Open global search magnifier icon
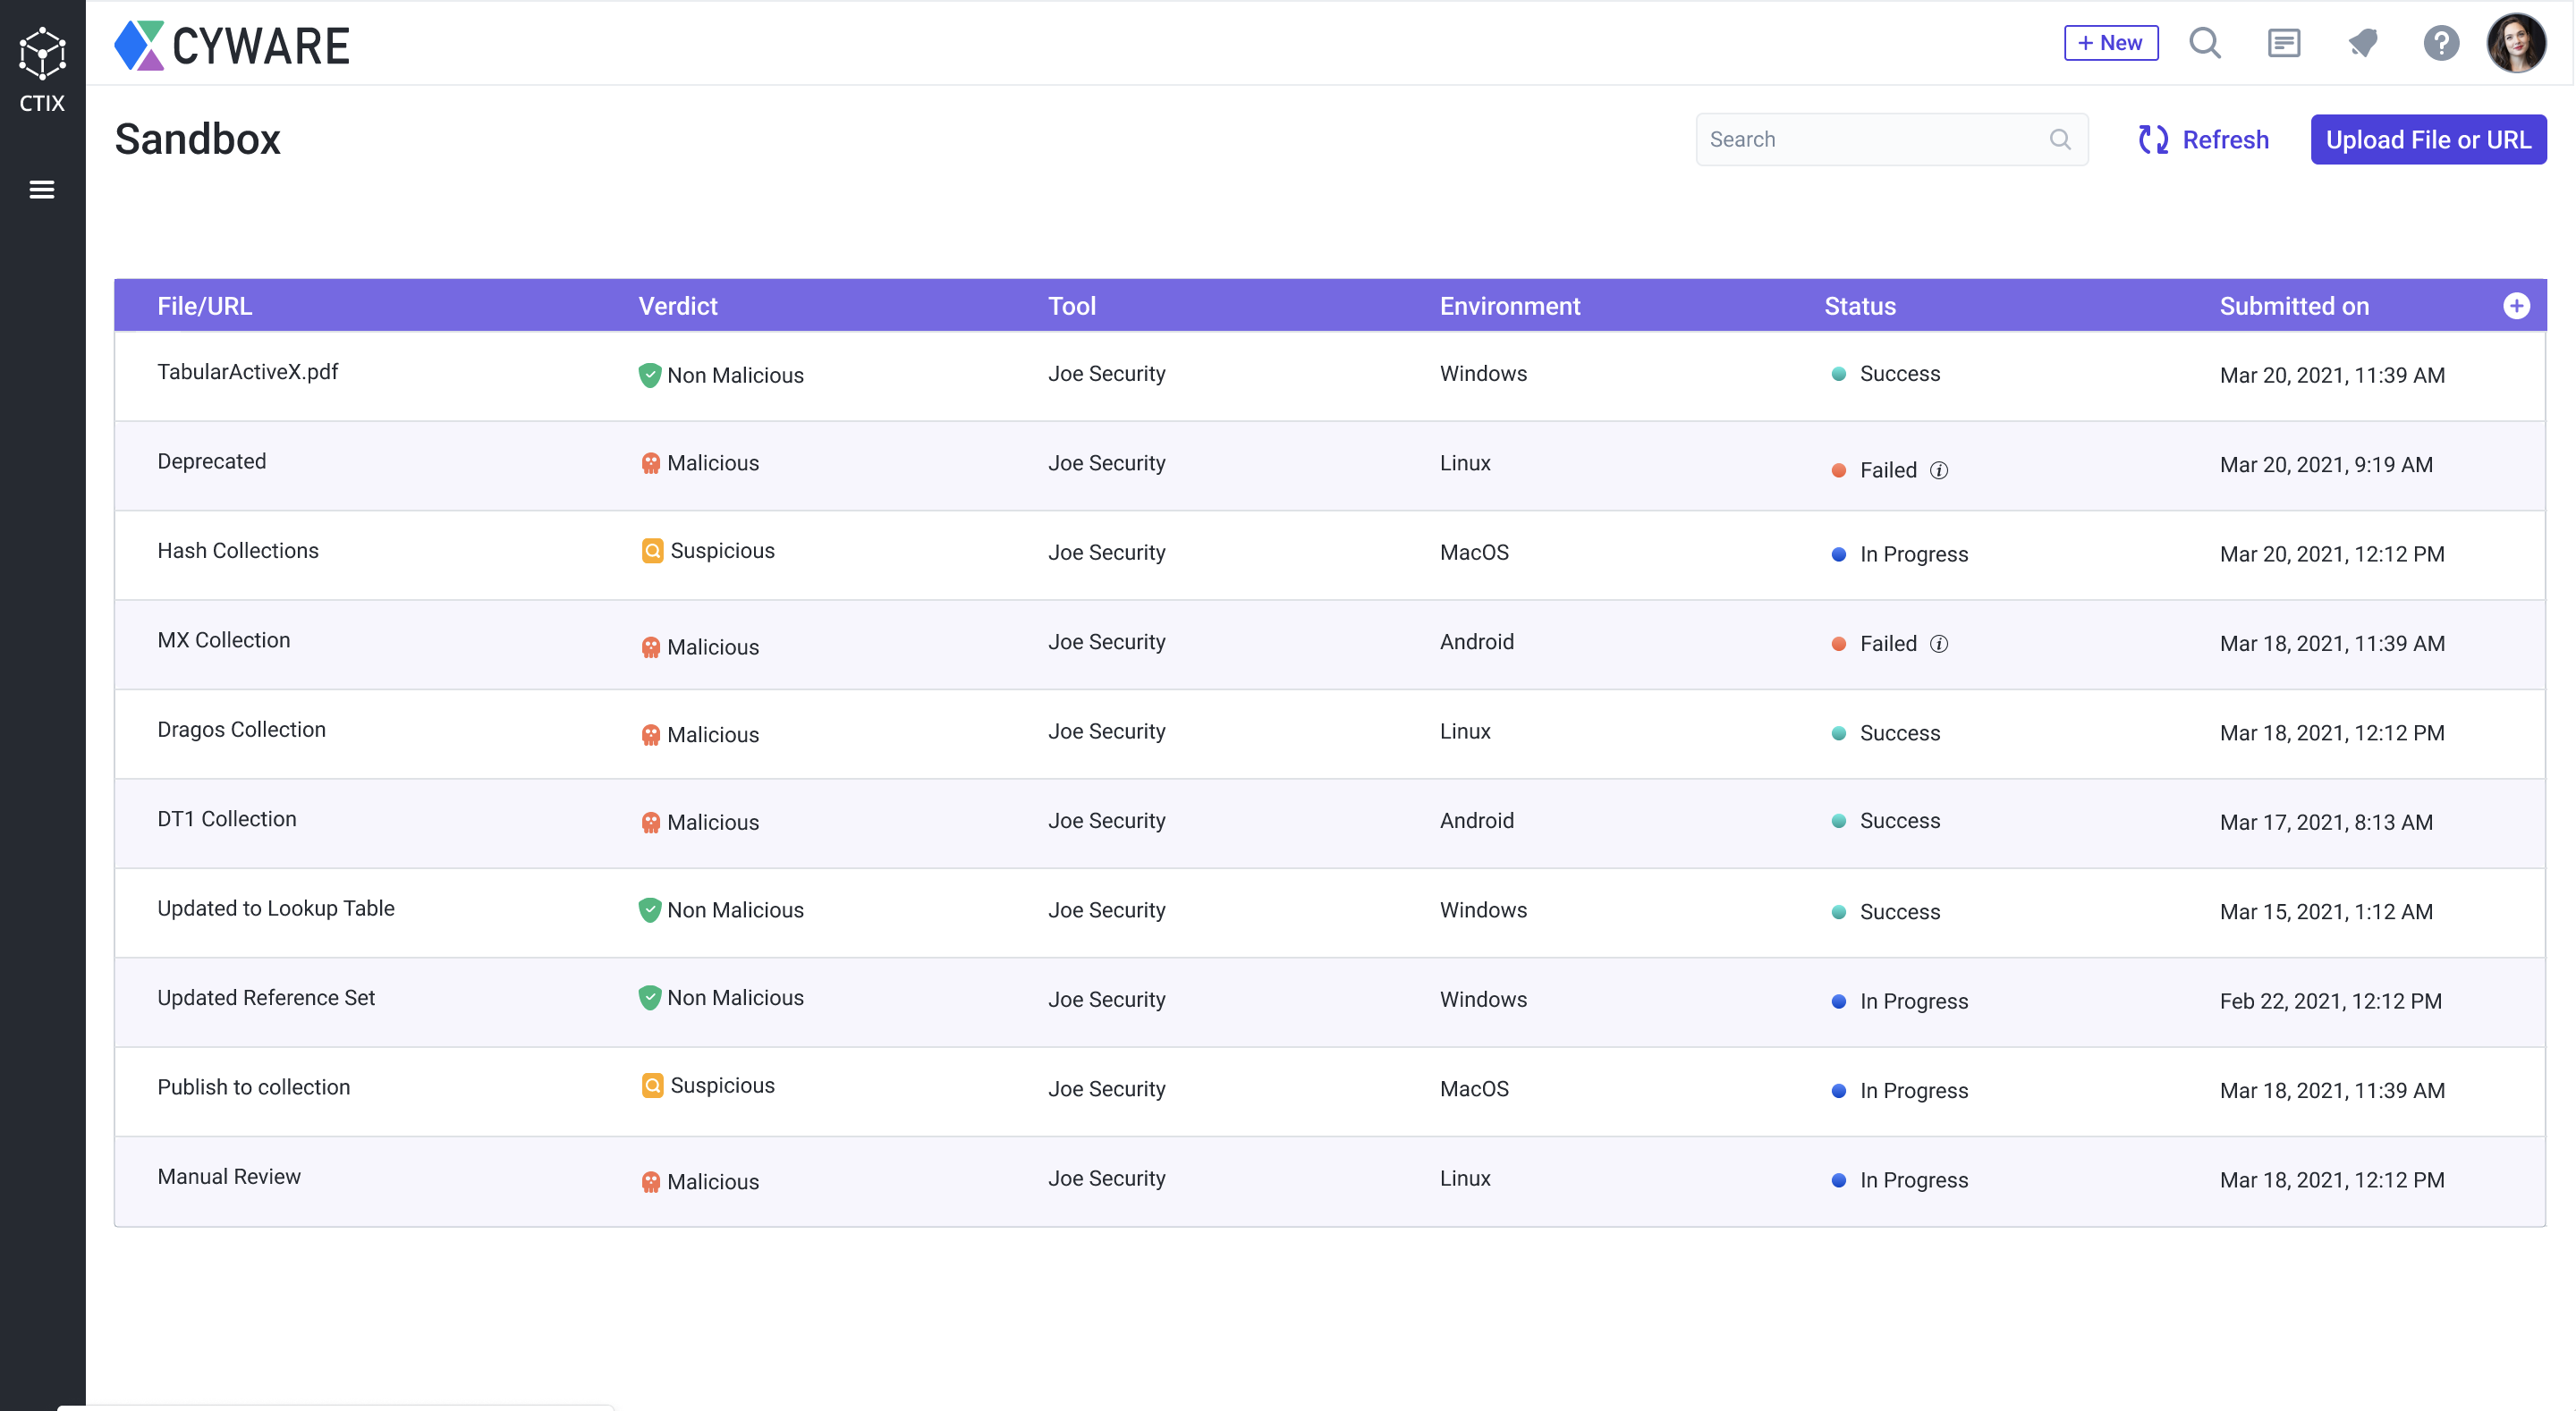Image resolution: width=2576 pixels, height=1411 pixels. (2204, 43)
